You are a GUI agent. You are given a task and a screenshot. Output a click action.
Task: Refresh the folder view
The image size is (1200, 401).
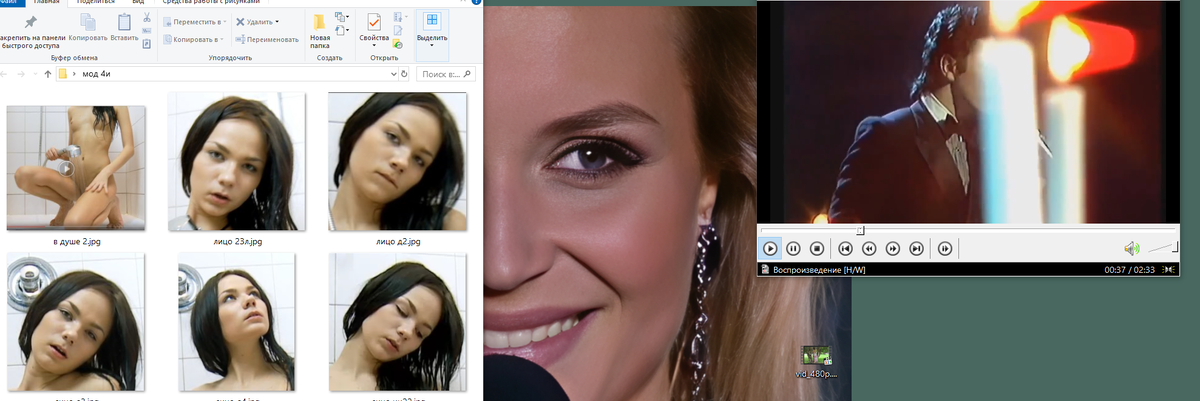pos(403,74)
